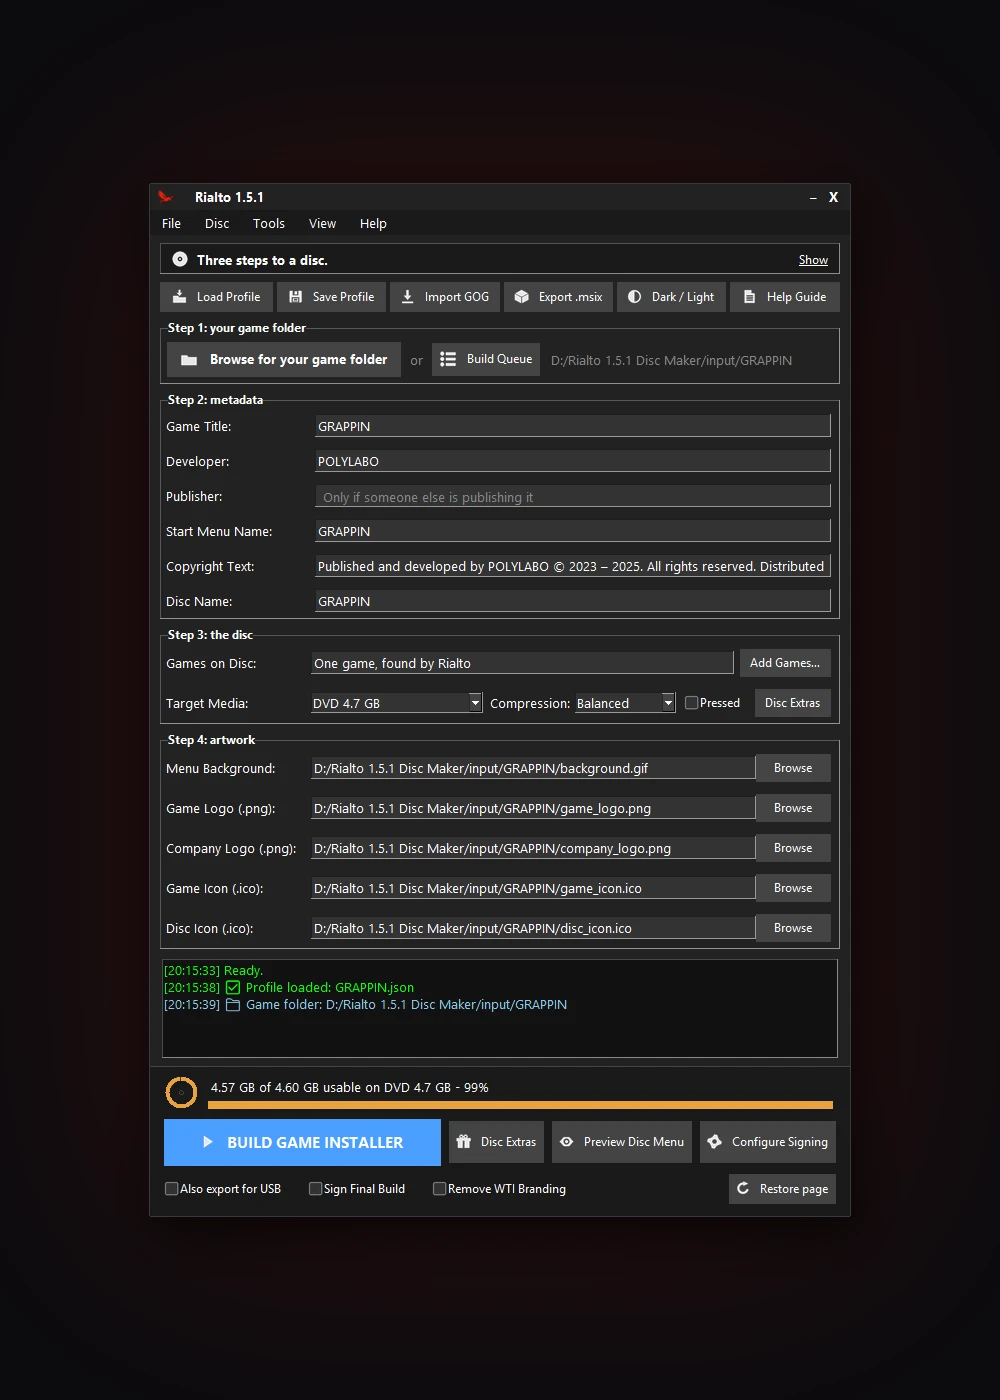The height and width of the screenshot is (1400, 1000).
Task: Check the Sign Final Build option
Action: click(x=315, y=1189)
